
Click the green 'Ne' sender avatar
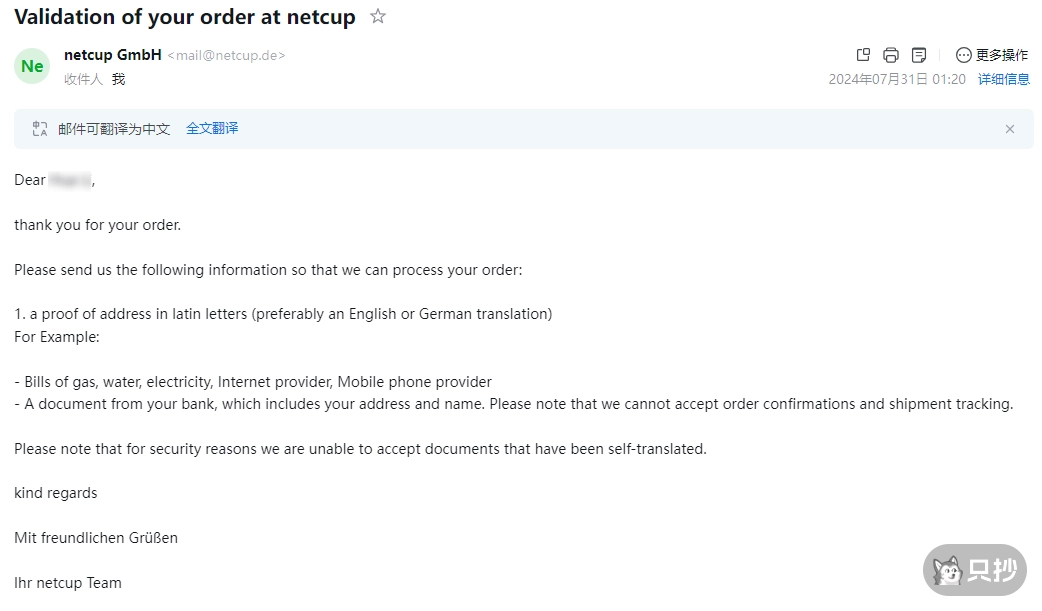click(x=32, y=66)
